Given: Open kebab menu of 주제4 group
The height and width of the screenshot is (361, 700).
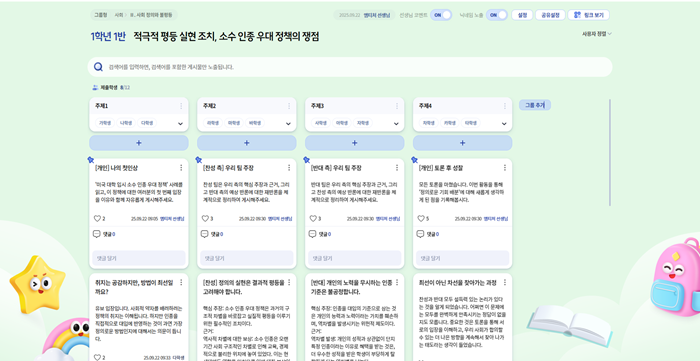Looking at the screenshot, I should coord(505,106).
